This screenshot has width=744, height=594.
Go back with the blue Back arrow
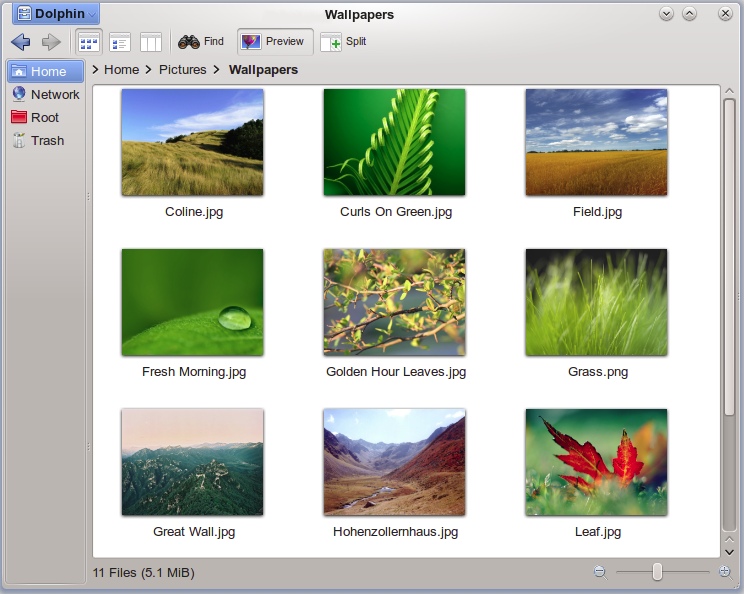pos(20,42)
